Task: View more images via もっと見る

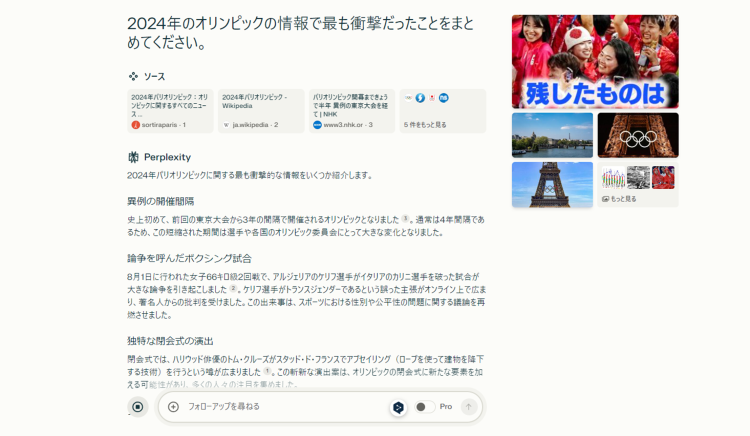Action: pos(638,185)
